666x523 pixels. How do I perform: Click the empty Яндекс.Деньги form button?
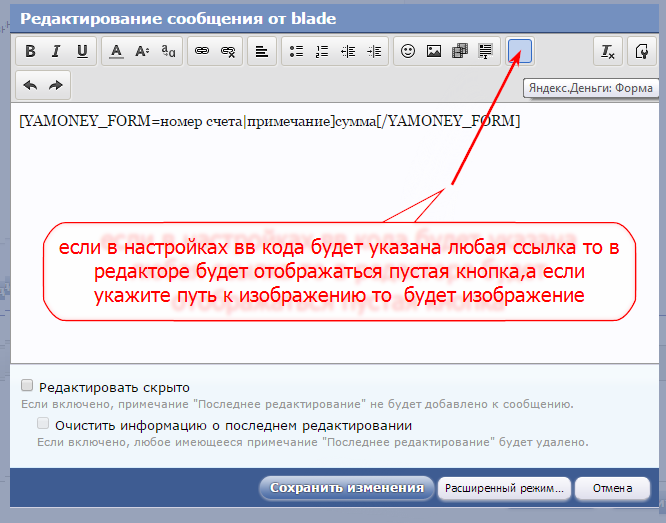pos(520,51)
